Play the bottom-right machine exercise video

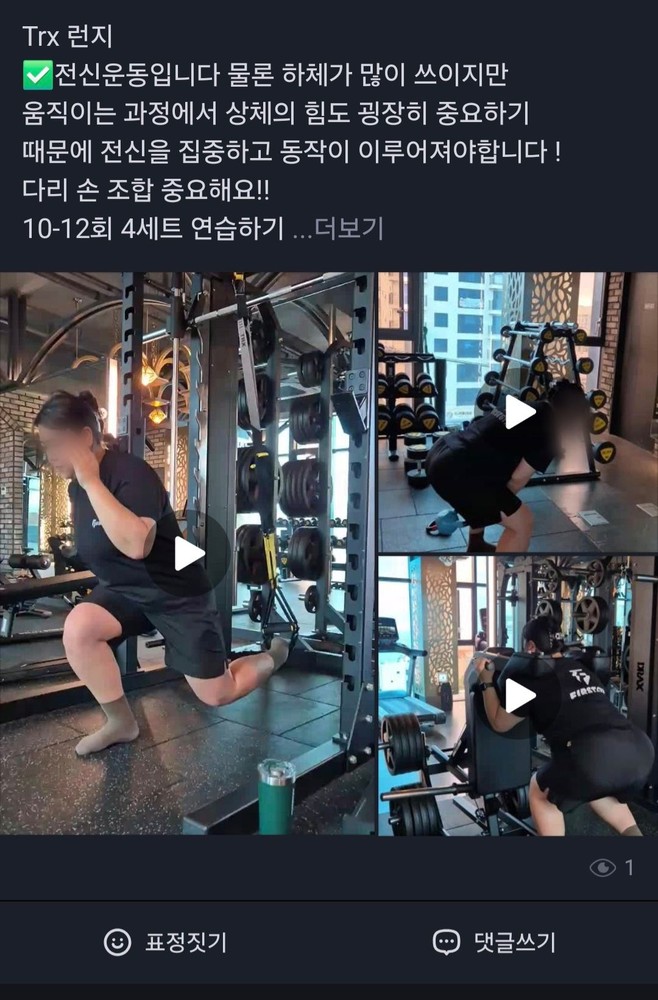coord(518,695)
